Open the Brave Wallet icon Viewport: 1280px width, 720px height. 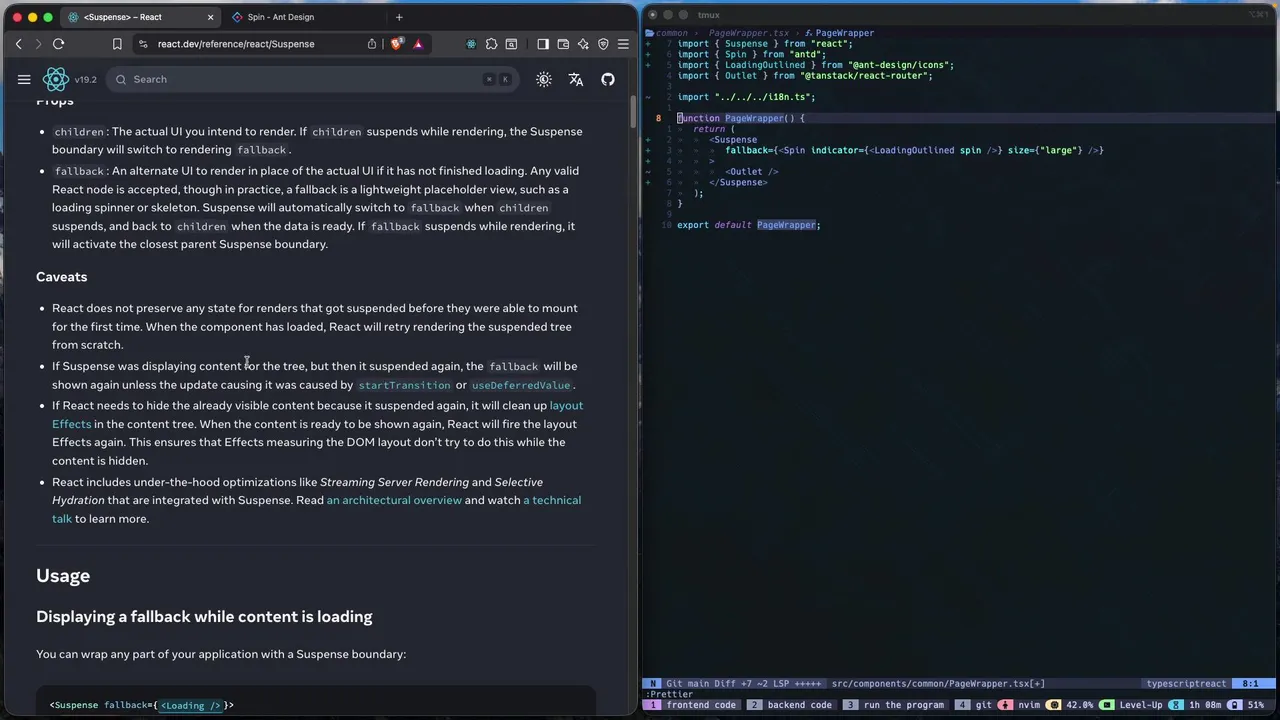coord(563,44)
